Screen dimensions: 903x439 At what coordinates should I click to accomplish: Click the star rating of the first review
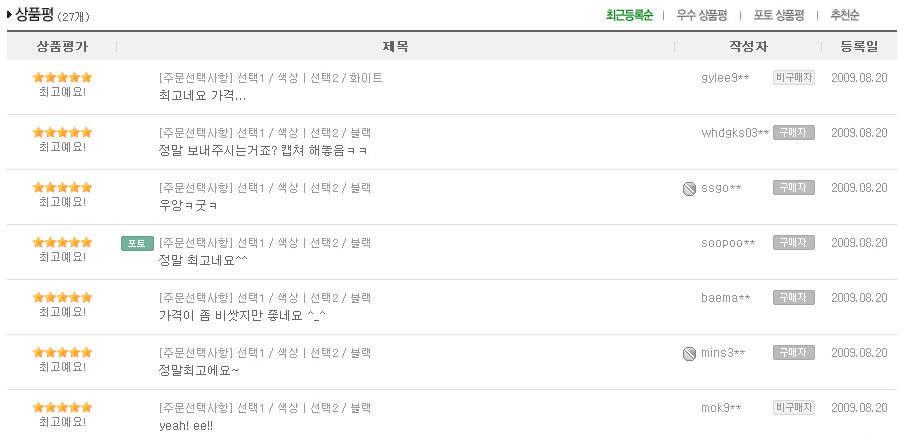coord(62,77)
